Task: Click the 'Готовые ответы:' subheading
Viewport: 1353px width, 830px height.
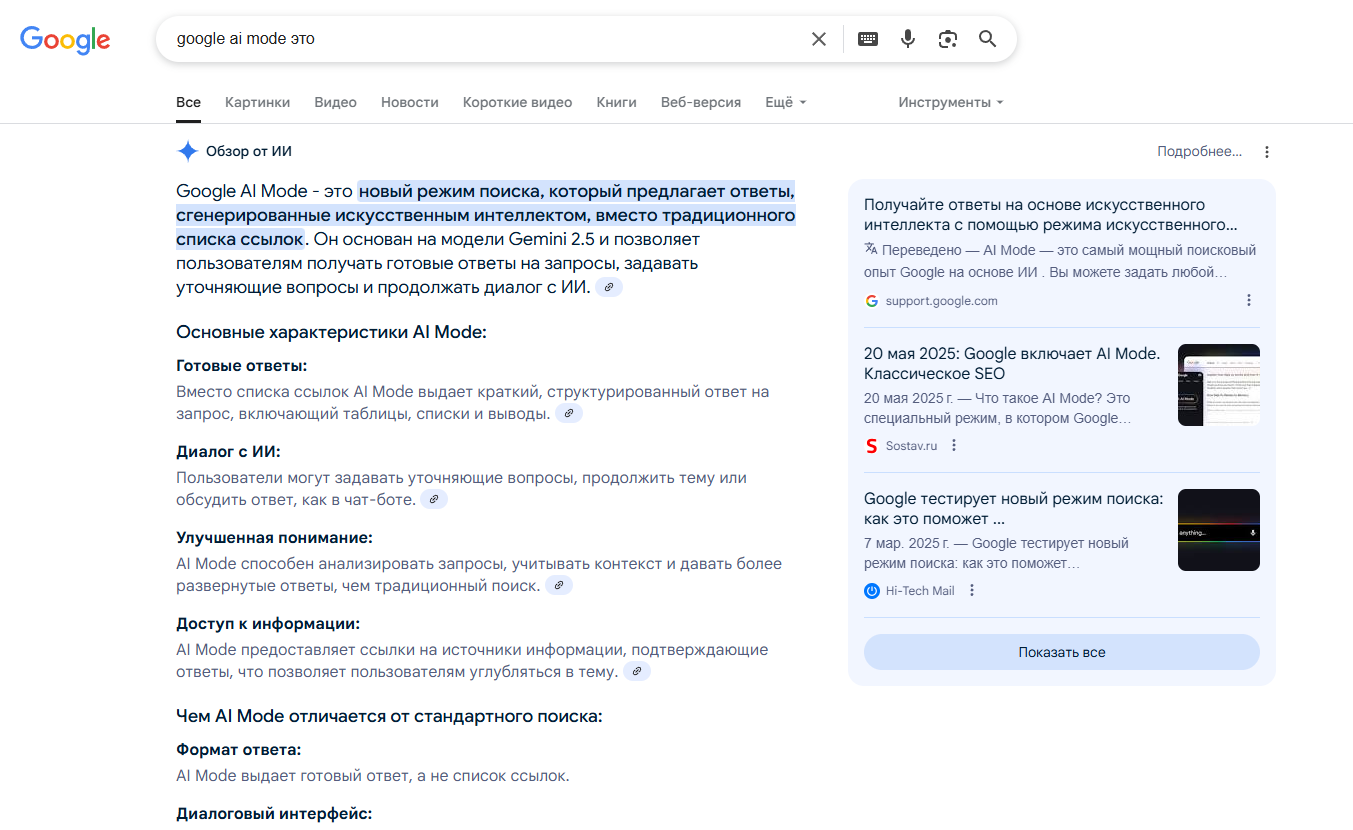Action: [x=241, y=365]
